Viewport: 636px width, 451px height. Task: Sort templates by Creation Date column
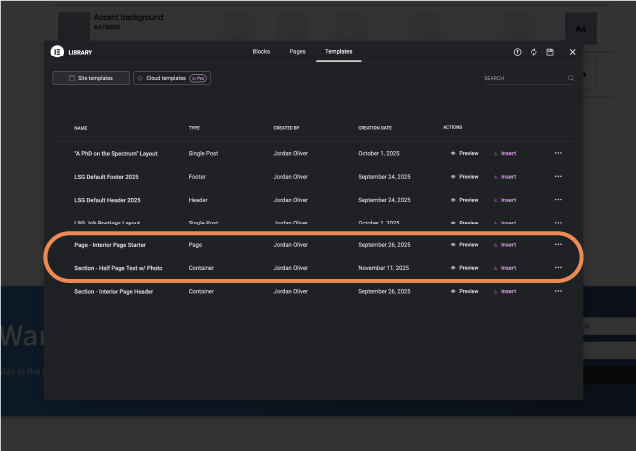tap(377, 128)
